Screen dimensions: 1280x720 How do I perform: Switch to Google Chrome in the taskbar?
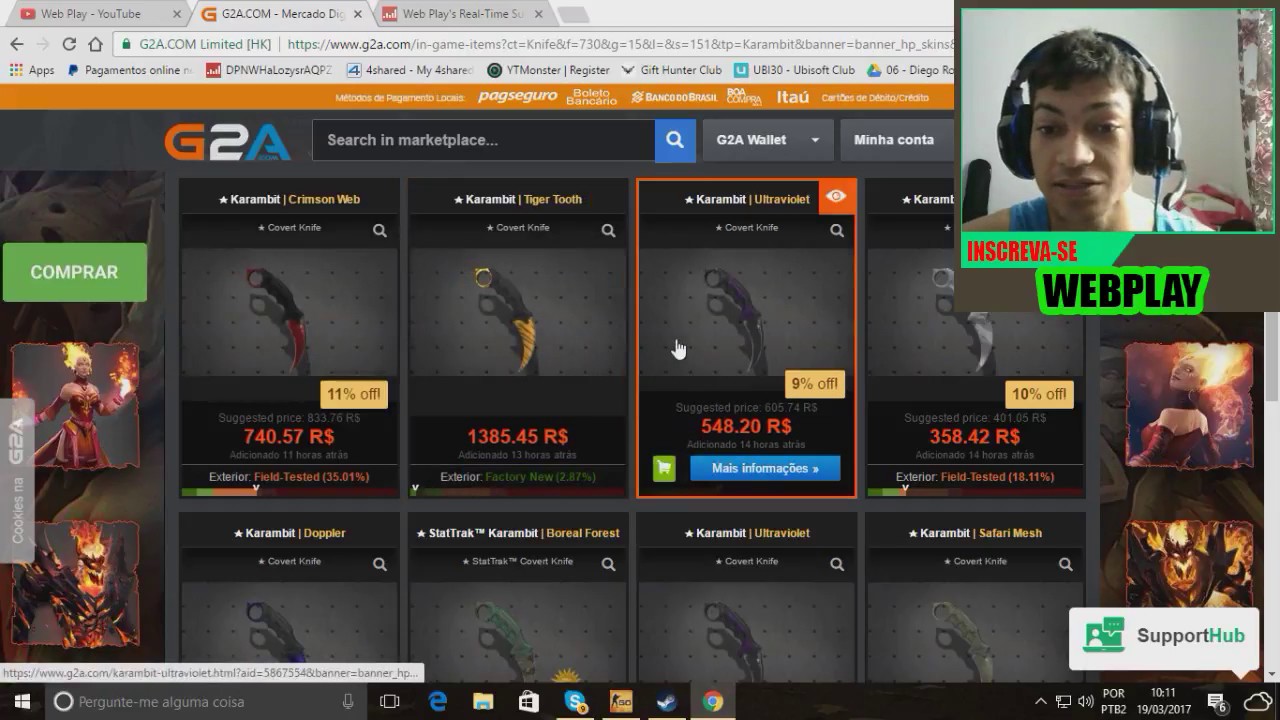(712, 702)
